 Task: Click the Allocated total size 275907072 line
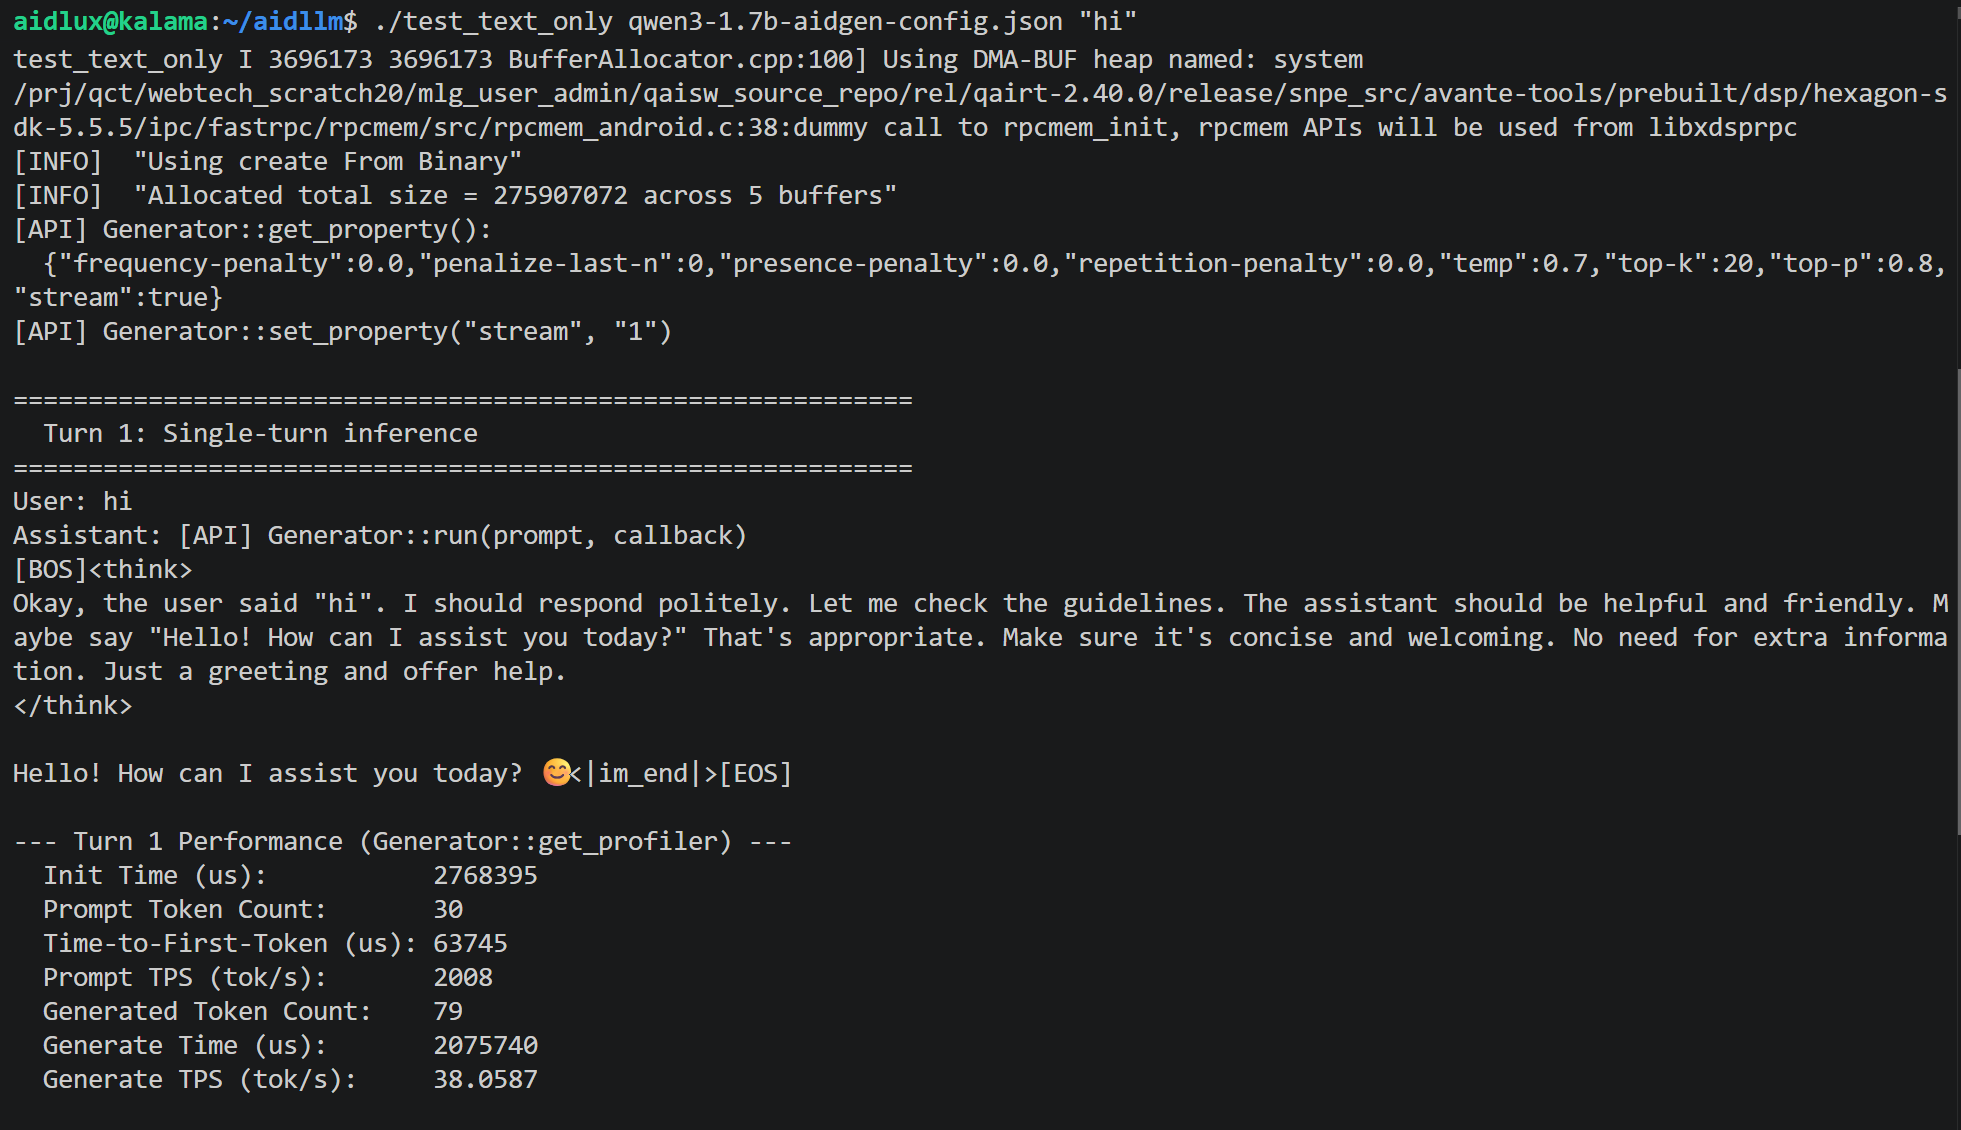455,195
